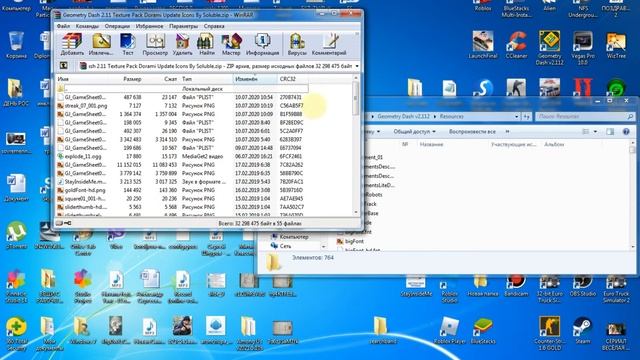Click the Explorer help question-mark icon

pyautogui.click(x=626, y=131)
